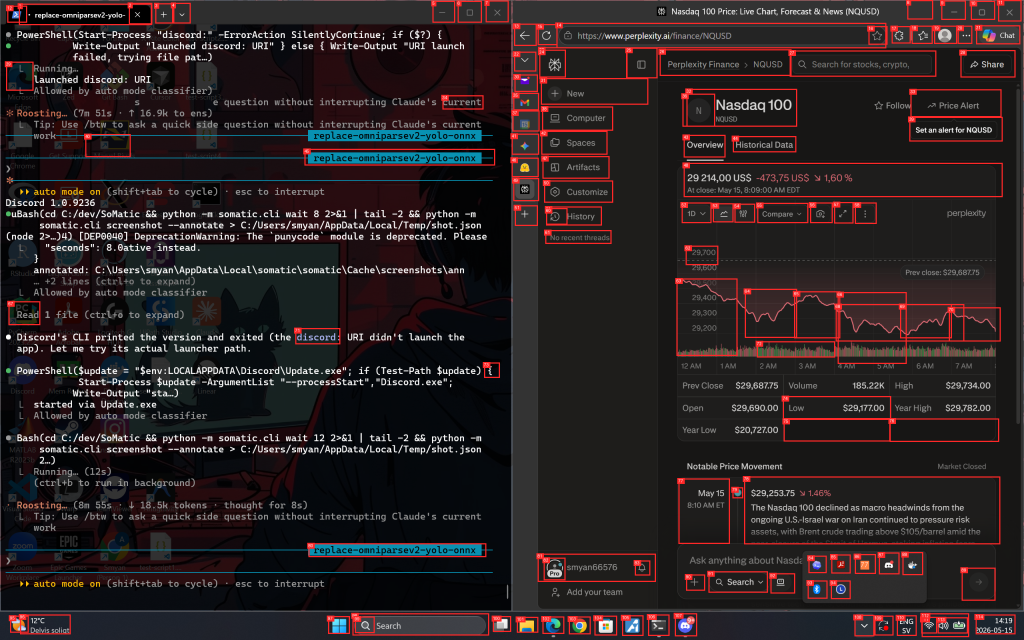
Task: Open the ENG SV language switcher
Action: (x=906, y=626)
